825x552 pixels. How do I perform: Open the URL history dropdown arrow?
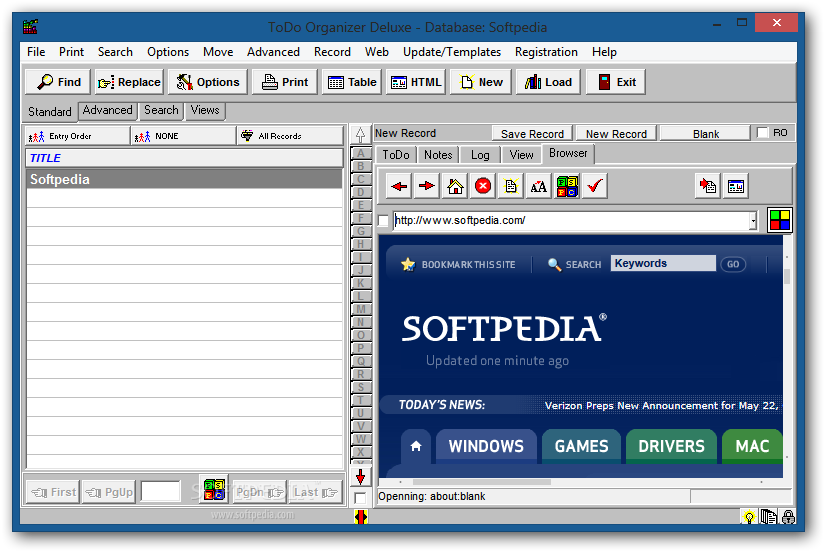pos(753,221)
